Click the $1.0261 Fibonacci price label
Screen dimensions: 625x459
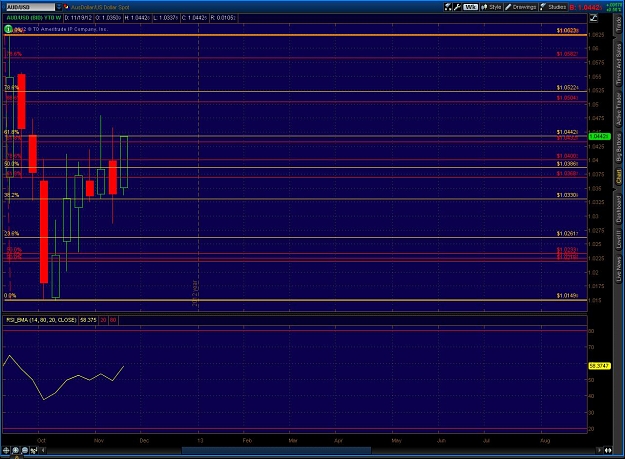coord(567,233)
